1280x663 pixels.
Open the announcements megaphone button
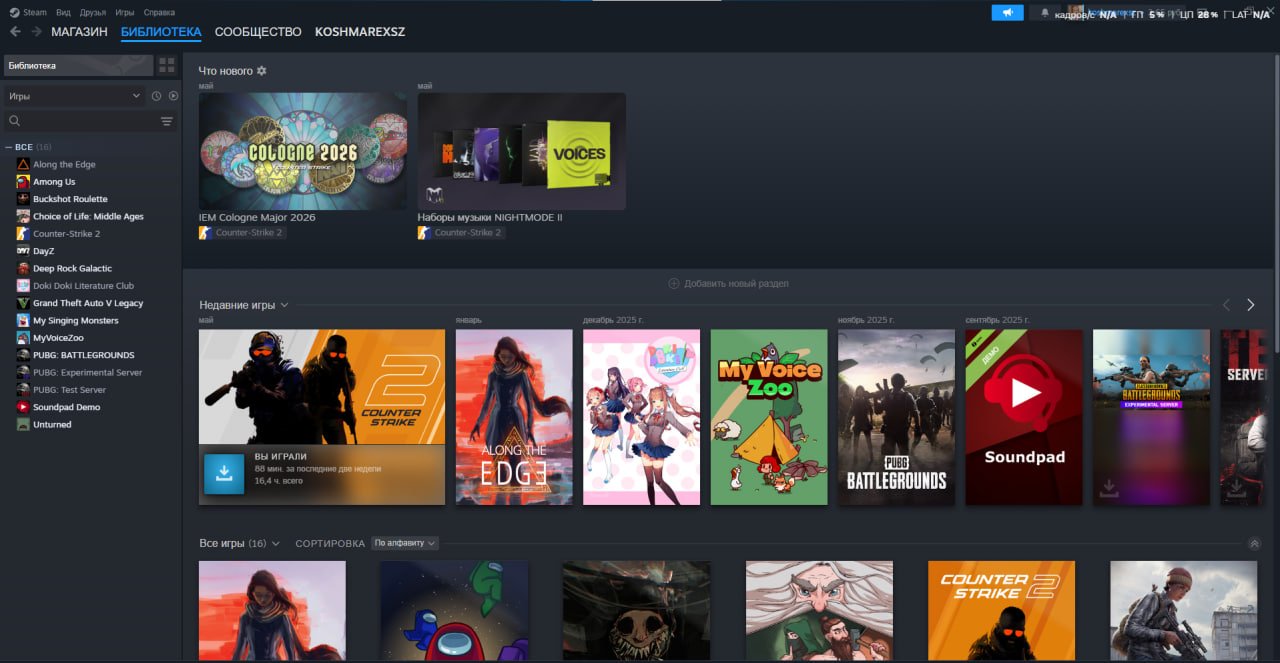coord(1007,13)
